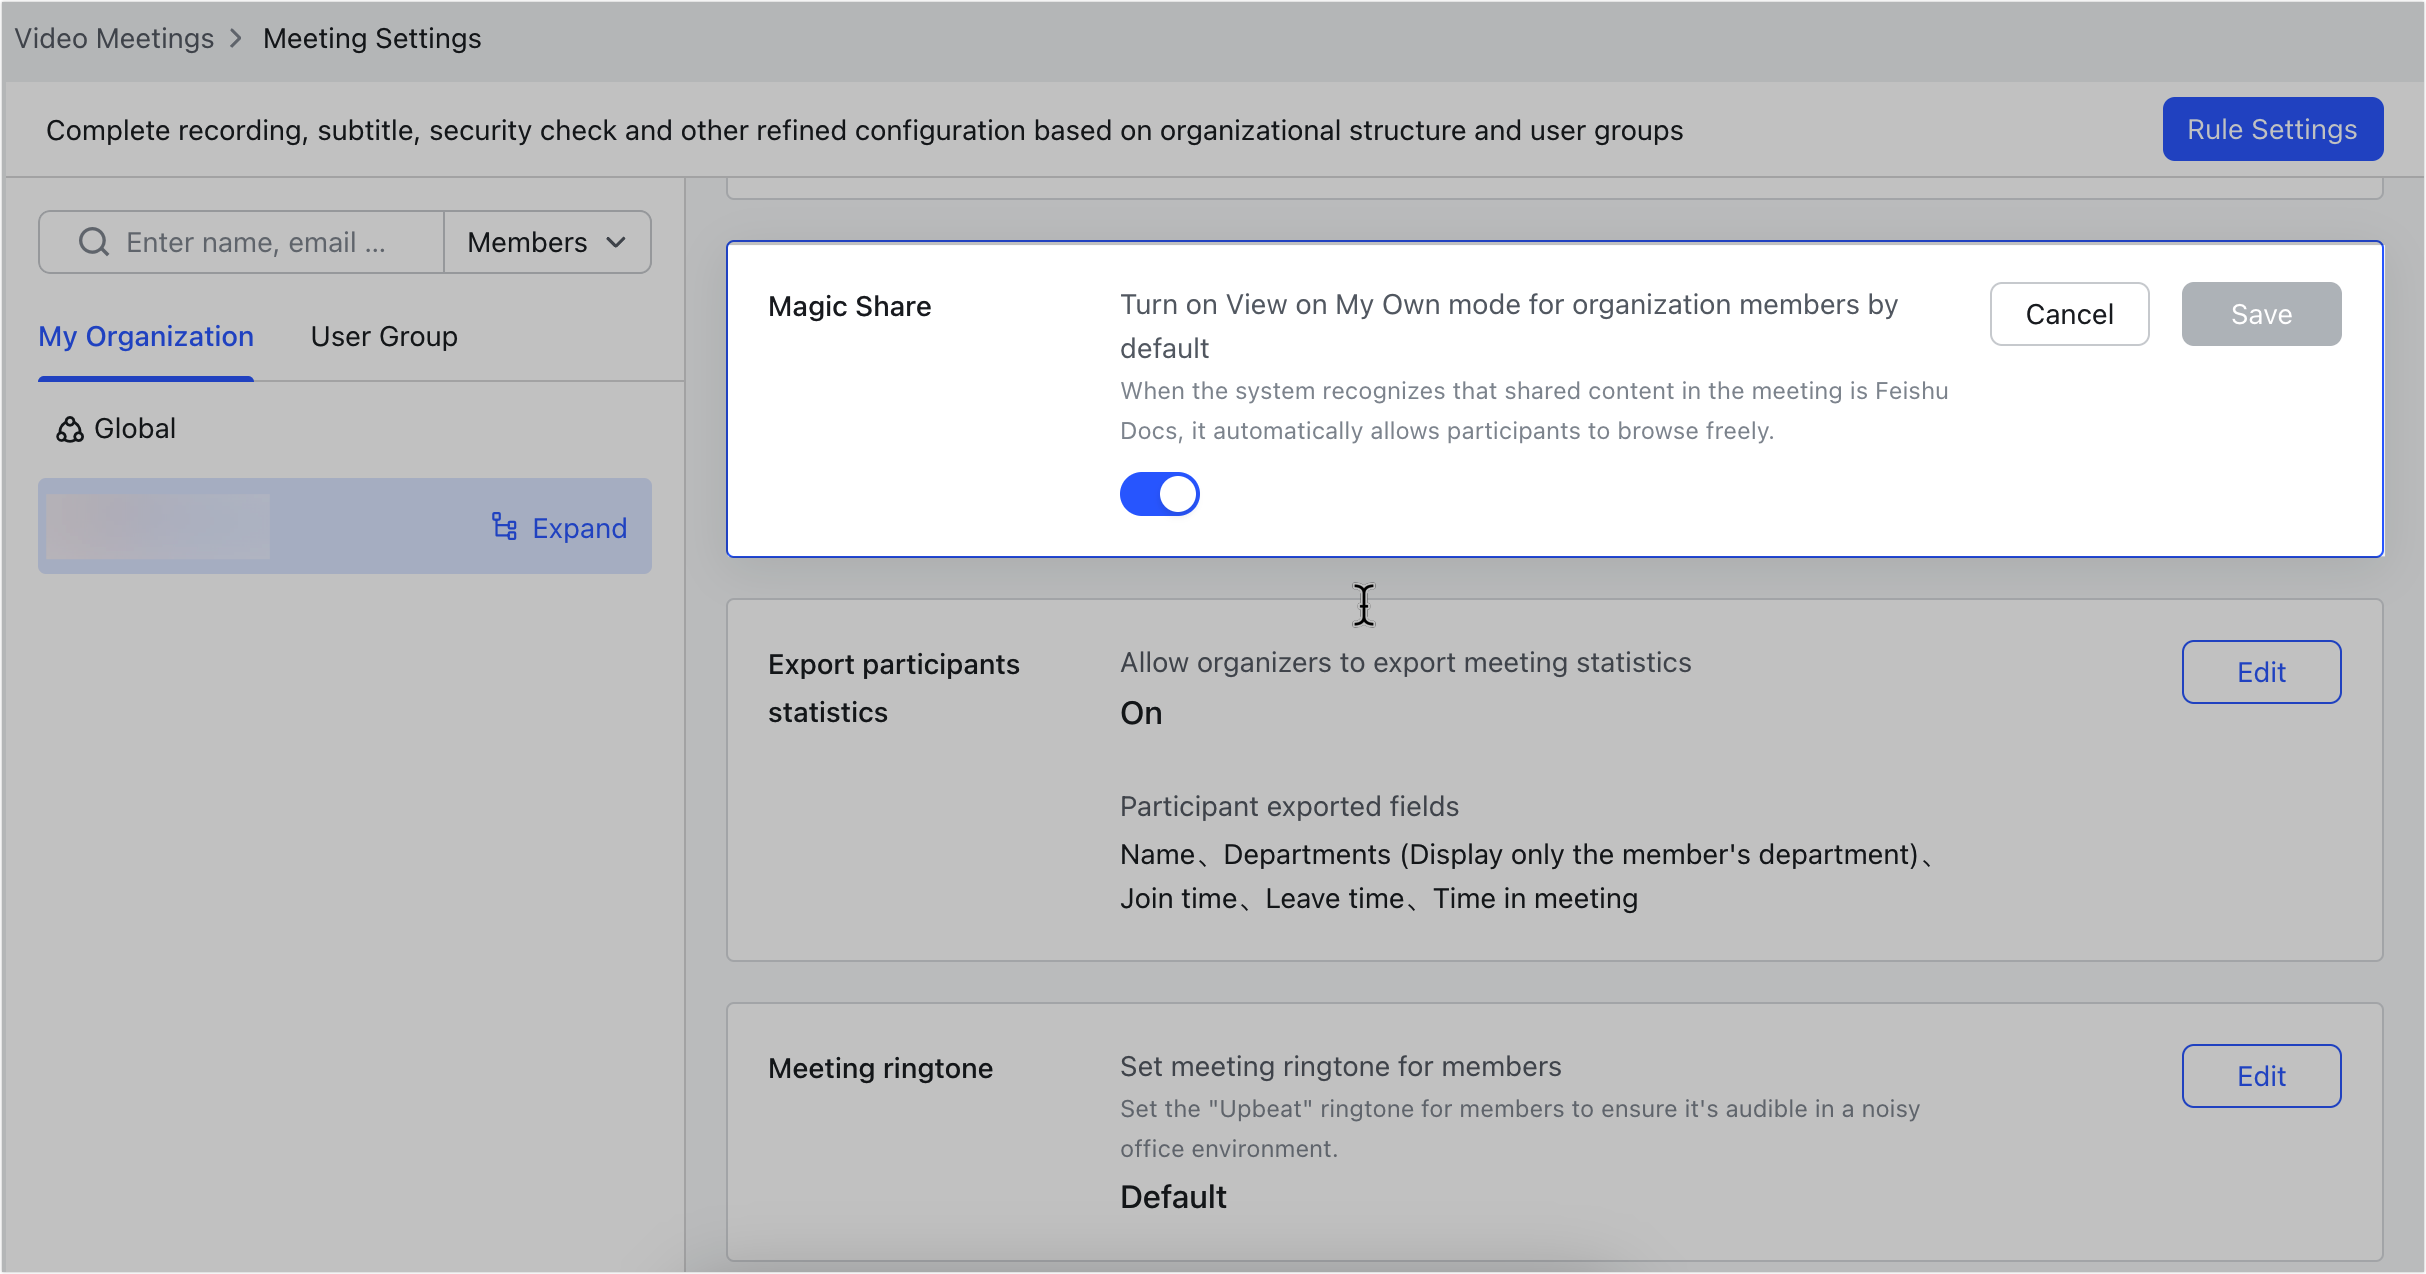Click the Global organization icon
Image resolution: width=2426 pixels, height=1274 pixels.
[69, 429]
